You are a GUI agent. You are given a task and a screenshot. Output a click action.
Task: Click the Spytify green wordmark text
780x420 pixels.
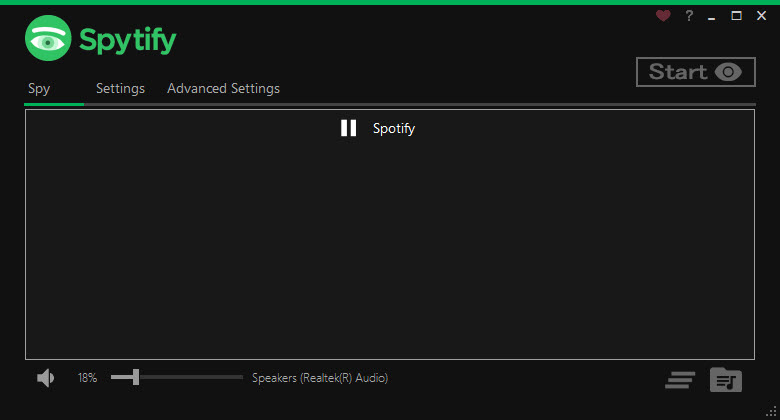tap(128, 40)
